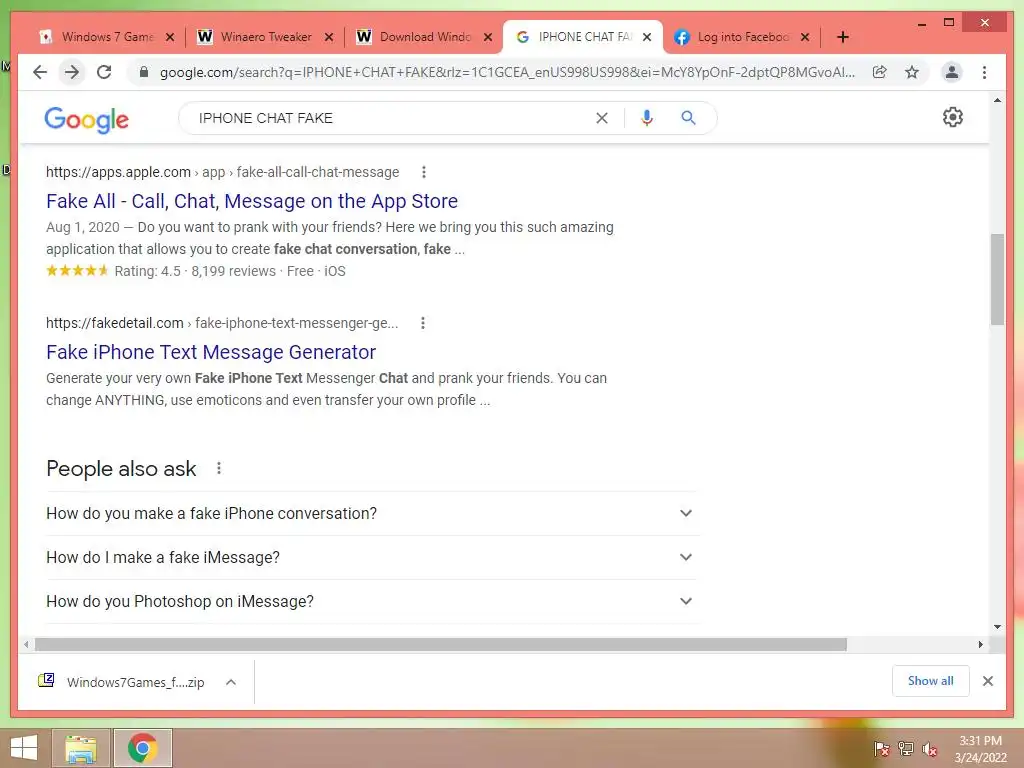The image size is (1024, 768).
Task: Open Action Center flag in system tray
Action: pyautogui.click(x=882, y=749)
